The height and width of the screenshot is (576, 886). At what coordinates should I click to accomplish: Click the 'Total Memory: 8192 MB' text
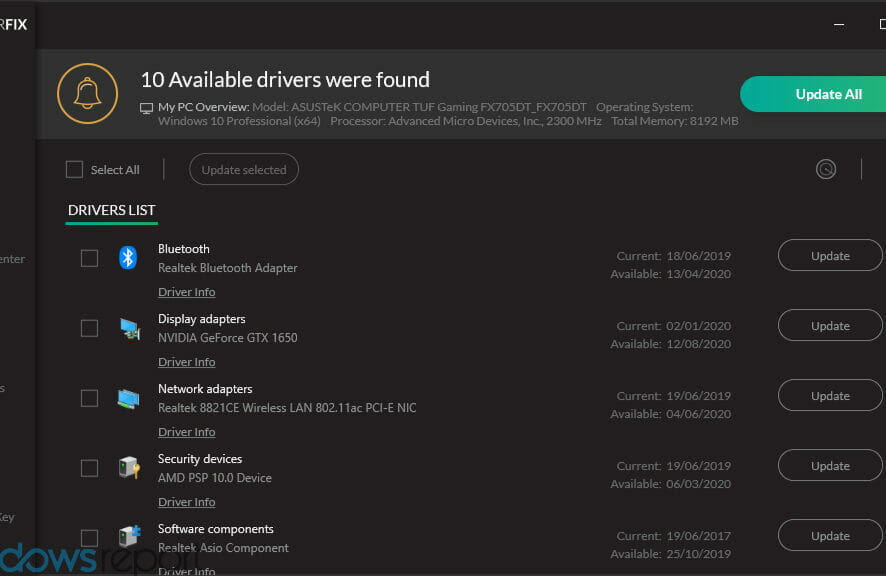coord(675,121)
